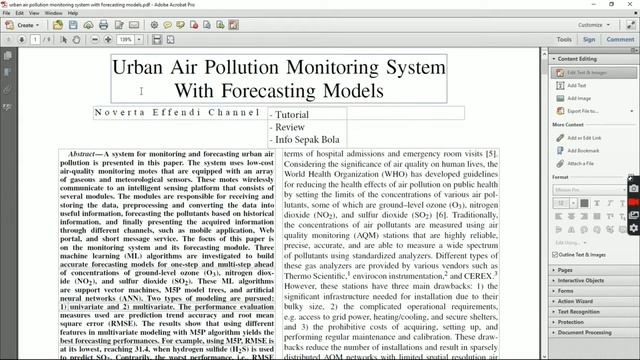Open the Create PDF dropdown button
The image size is (640, 360).
[x=22, y=25]
